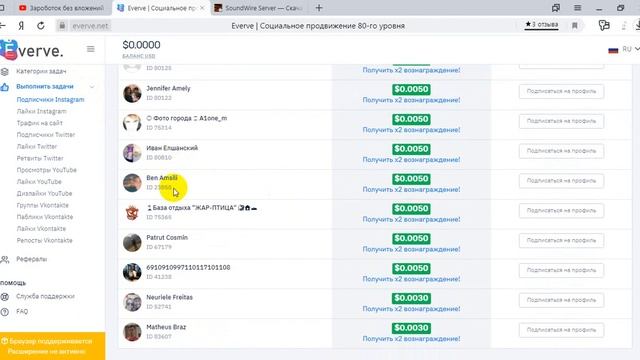Click the reload page icon
The width and height of the screenshot is (640, 360).
(x=41, y=26)
